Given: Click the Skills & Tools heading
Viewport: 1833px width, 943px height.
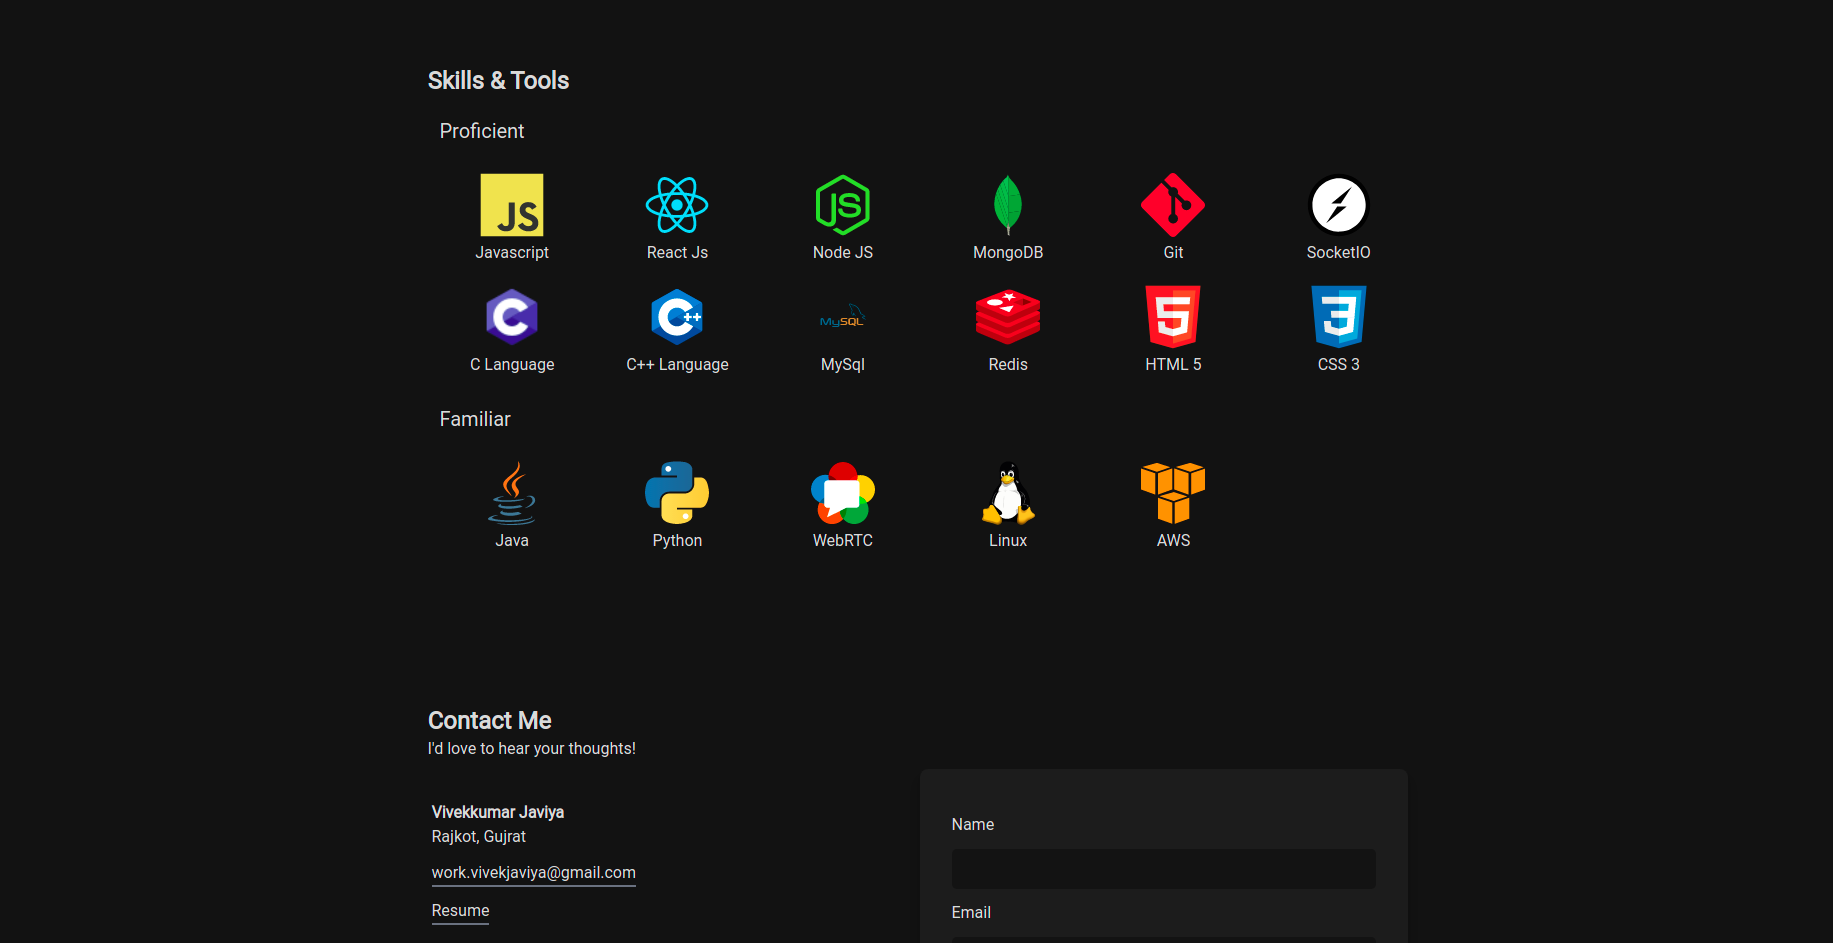Looking at the screenshot, I should point(498,81).
